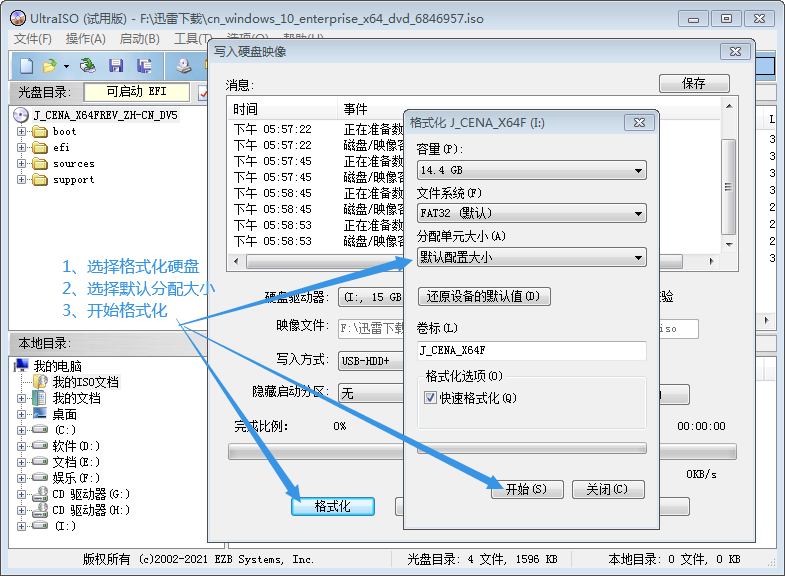785x576 pixels.
Task: Select 我的ISO文档 in local tree
Action: pos(86,382)
